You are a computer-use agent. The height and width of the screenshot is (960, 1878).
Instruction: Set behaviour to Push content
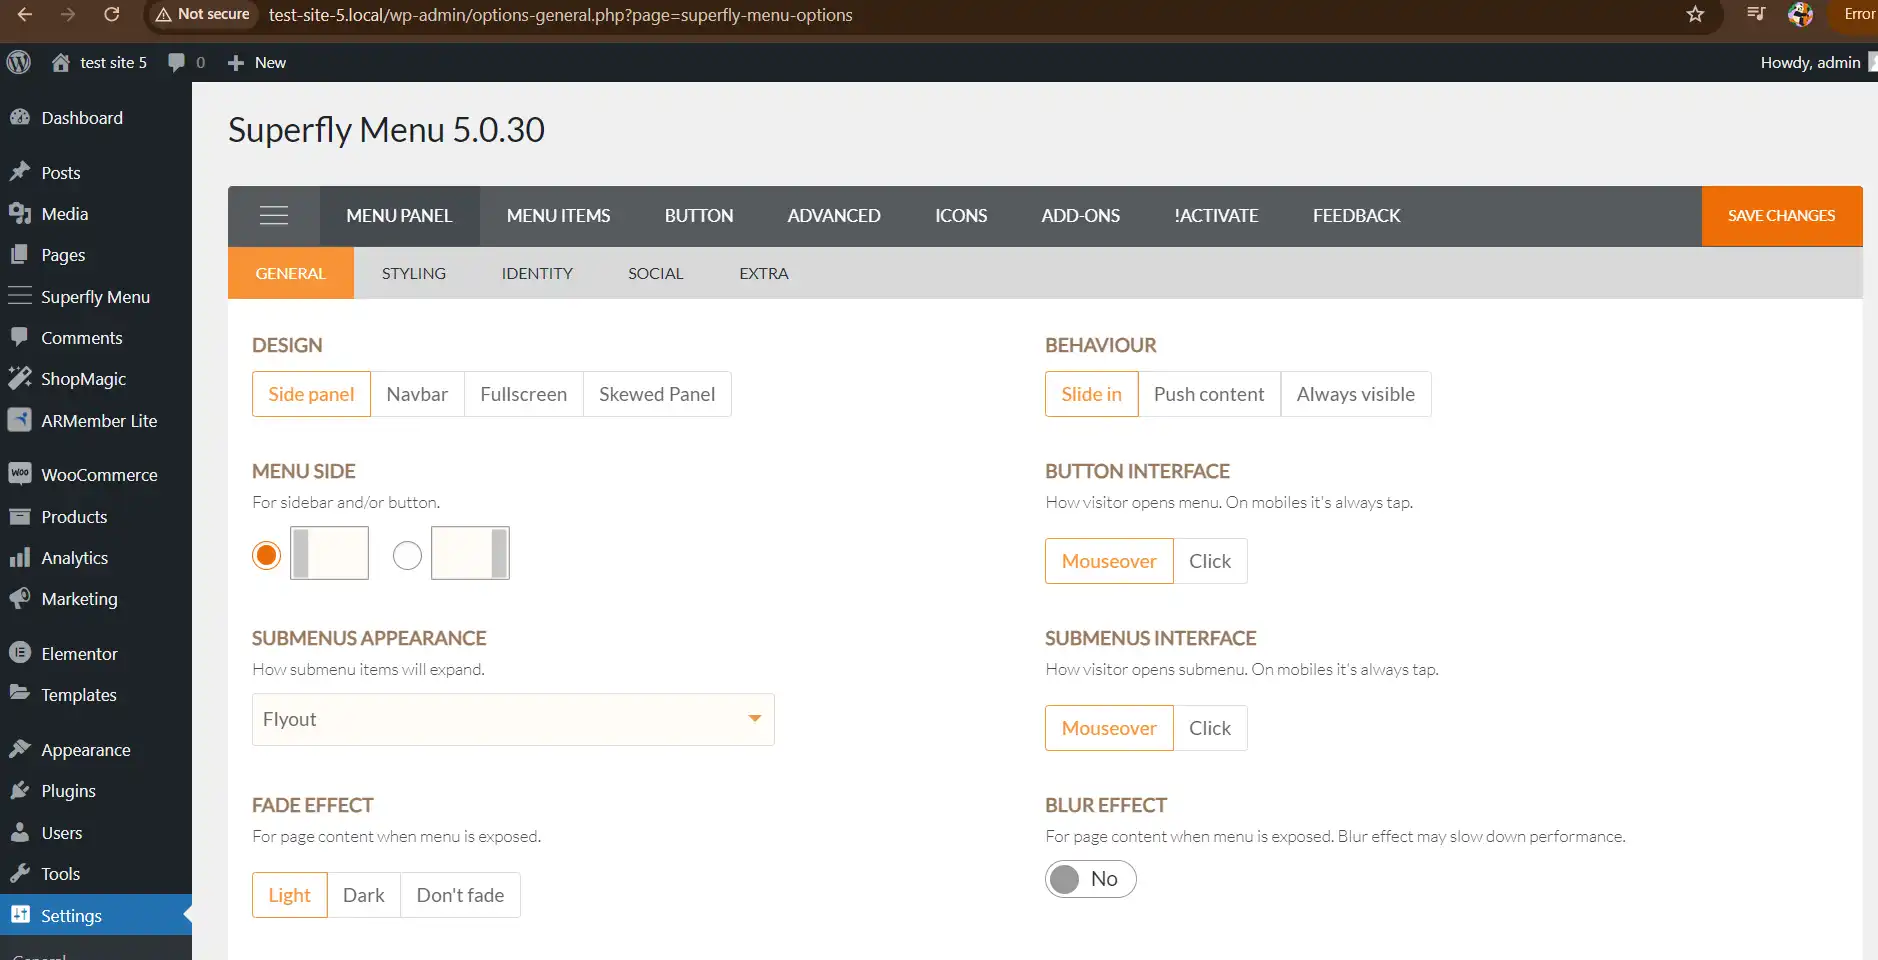click(1209, 394)
